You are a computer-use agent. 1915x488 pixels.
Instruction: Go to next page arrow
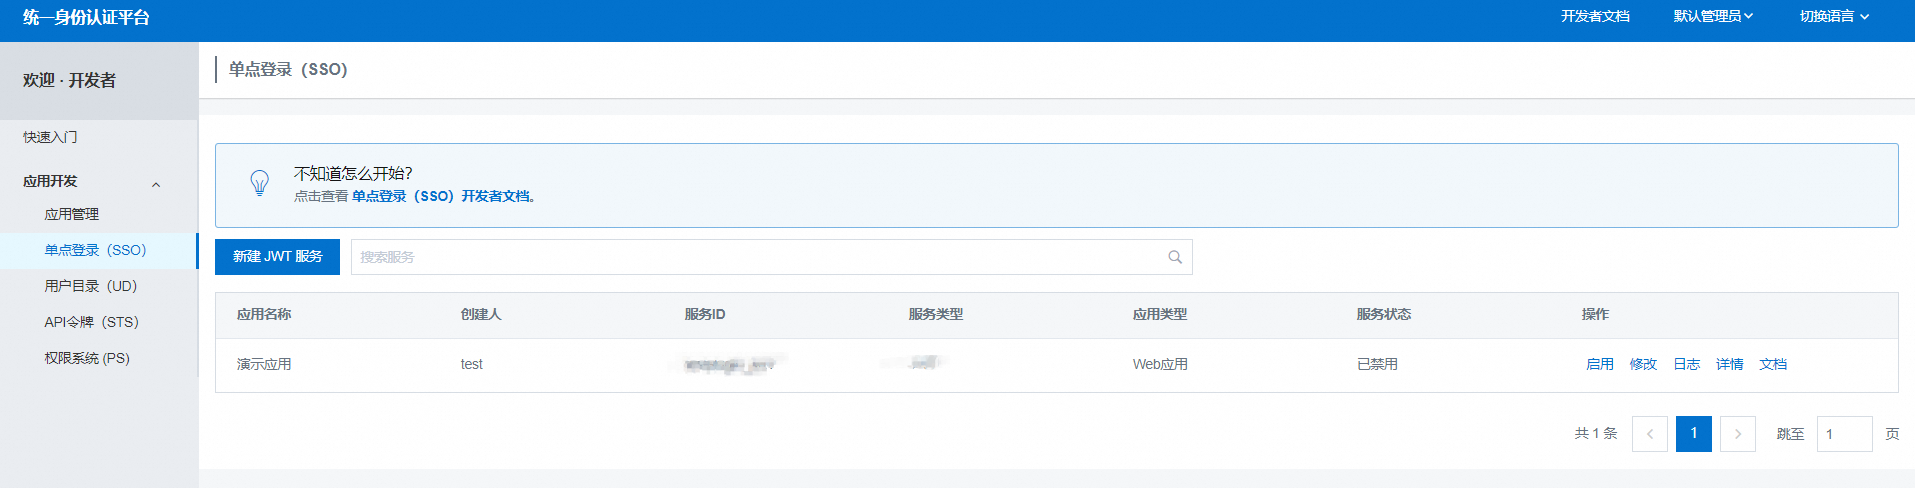1737,434
